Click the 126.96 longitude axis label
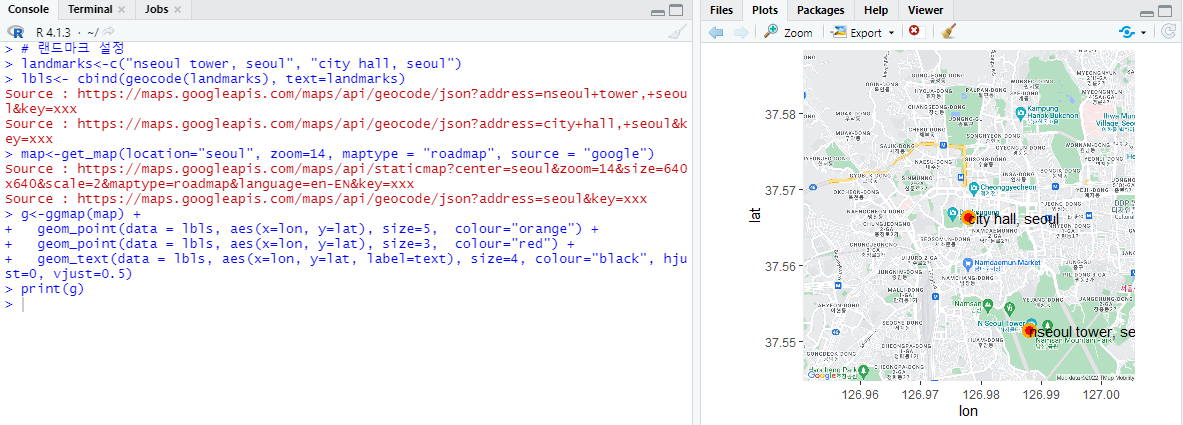This screenshot has width=1183, height=425. [x=861, y=394]
